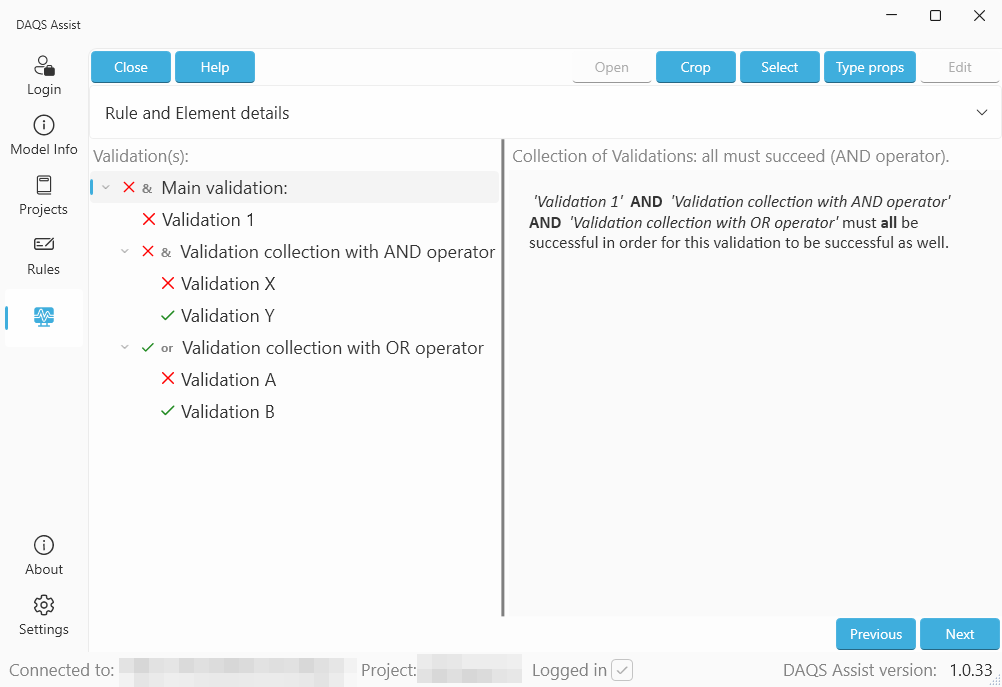Select the Type props tab
Image resolution: width=1002 pixels, height=687 pixels.
(x=869, y=67)
